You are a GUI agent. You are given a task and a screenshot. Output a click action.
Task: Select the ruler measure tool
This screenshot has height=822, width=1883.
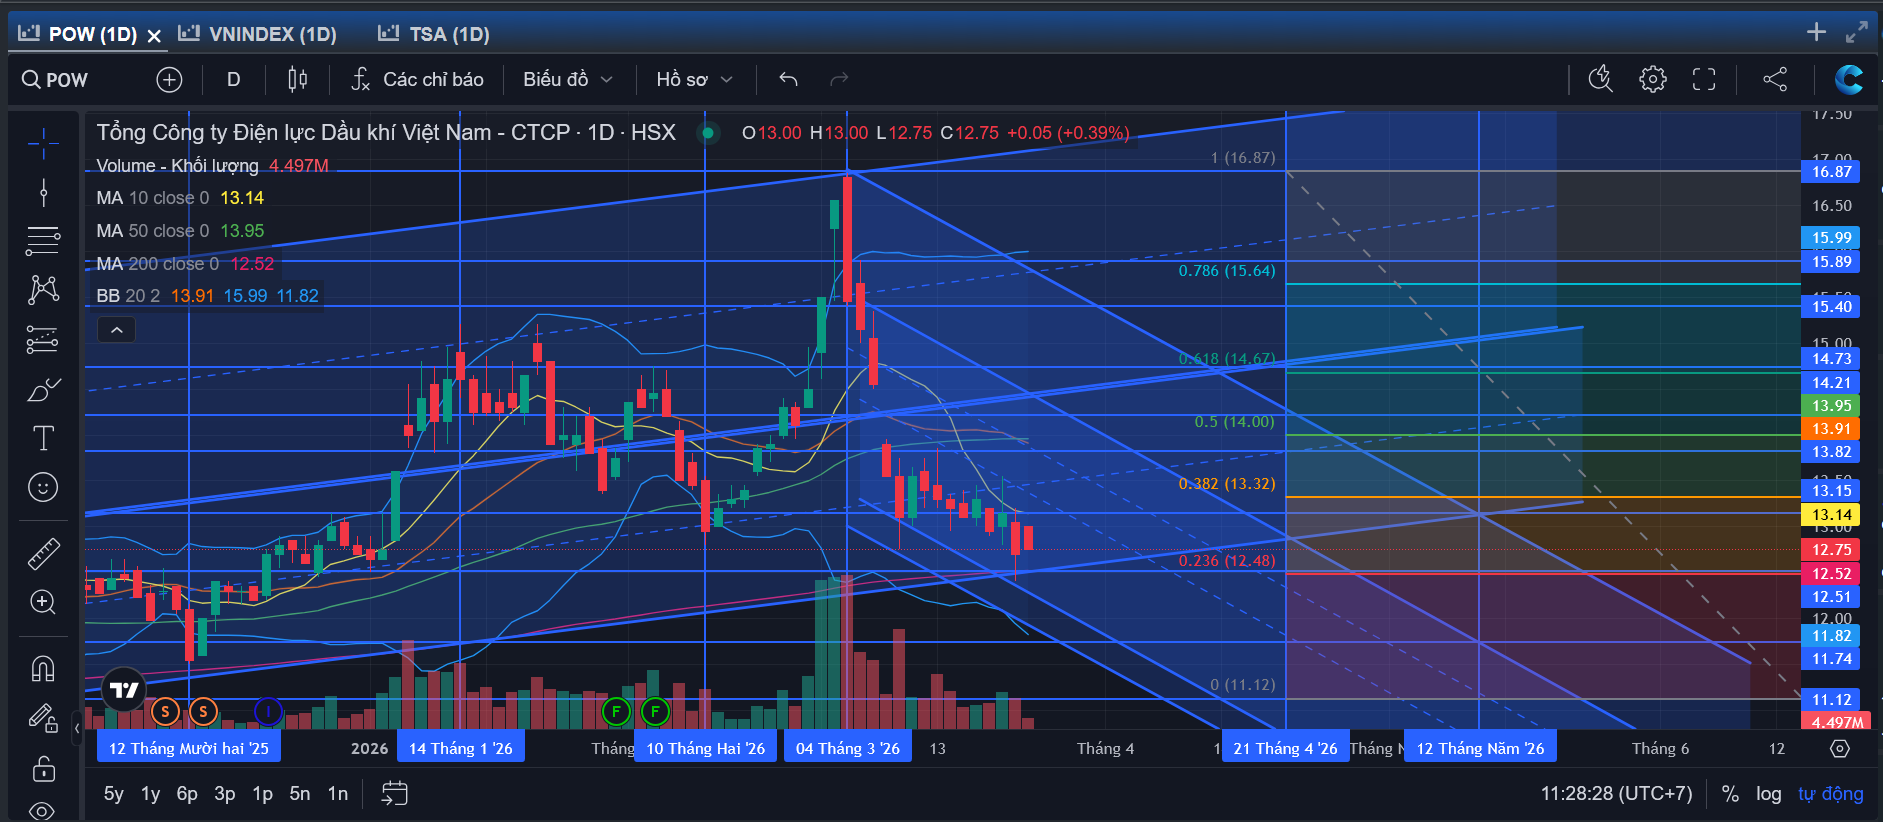pos(43,553)
